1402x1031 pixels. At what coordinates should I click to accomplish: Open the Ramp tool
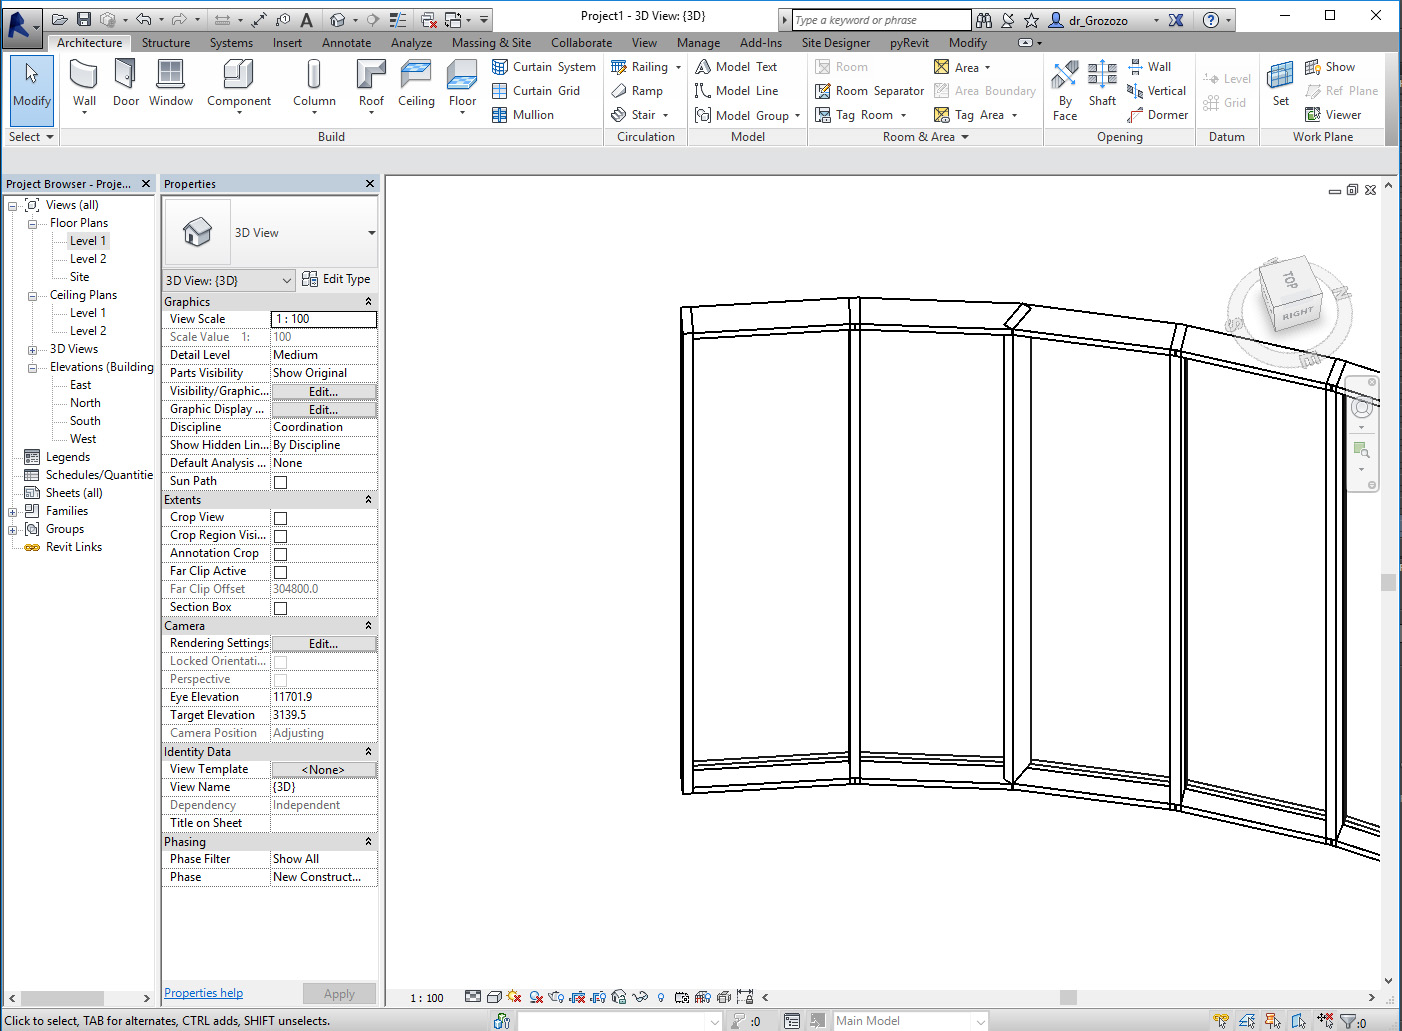click(638, 90)
